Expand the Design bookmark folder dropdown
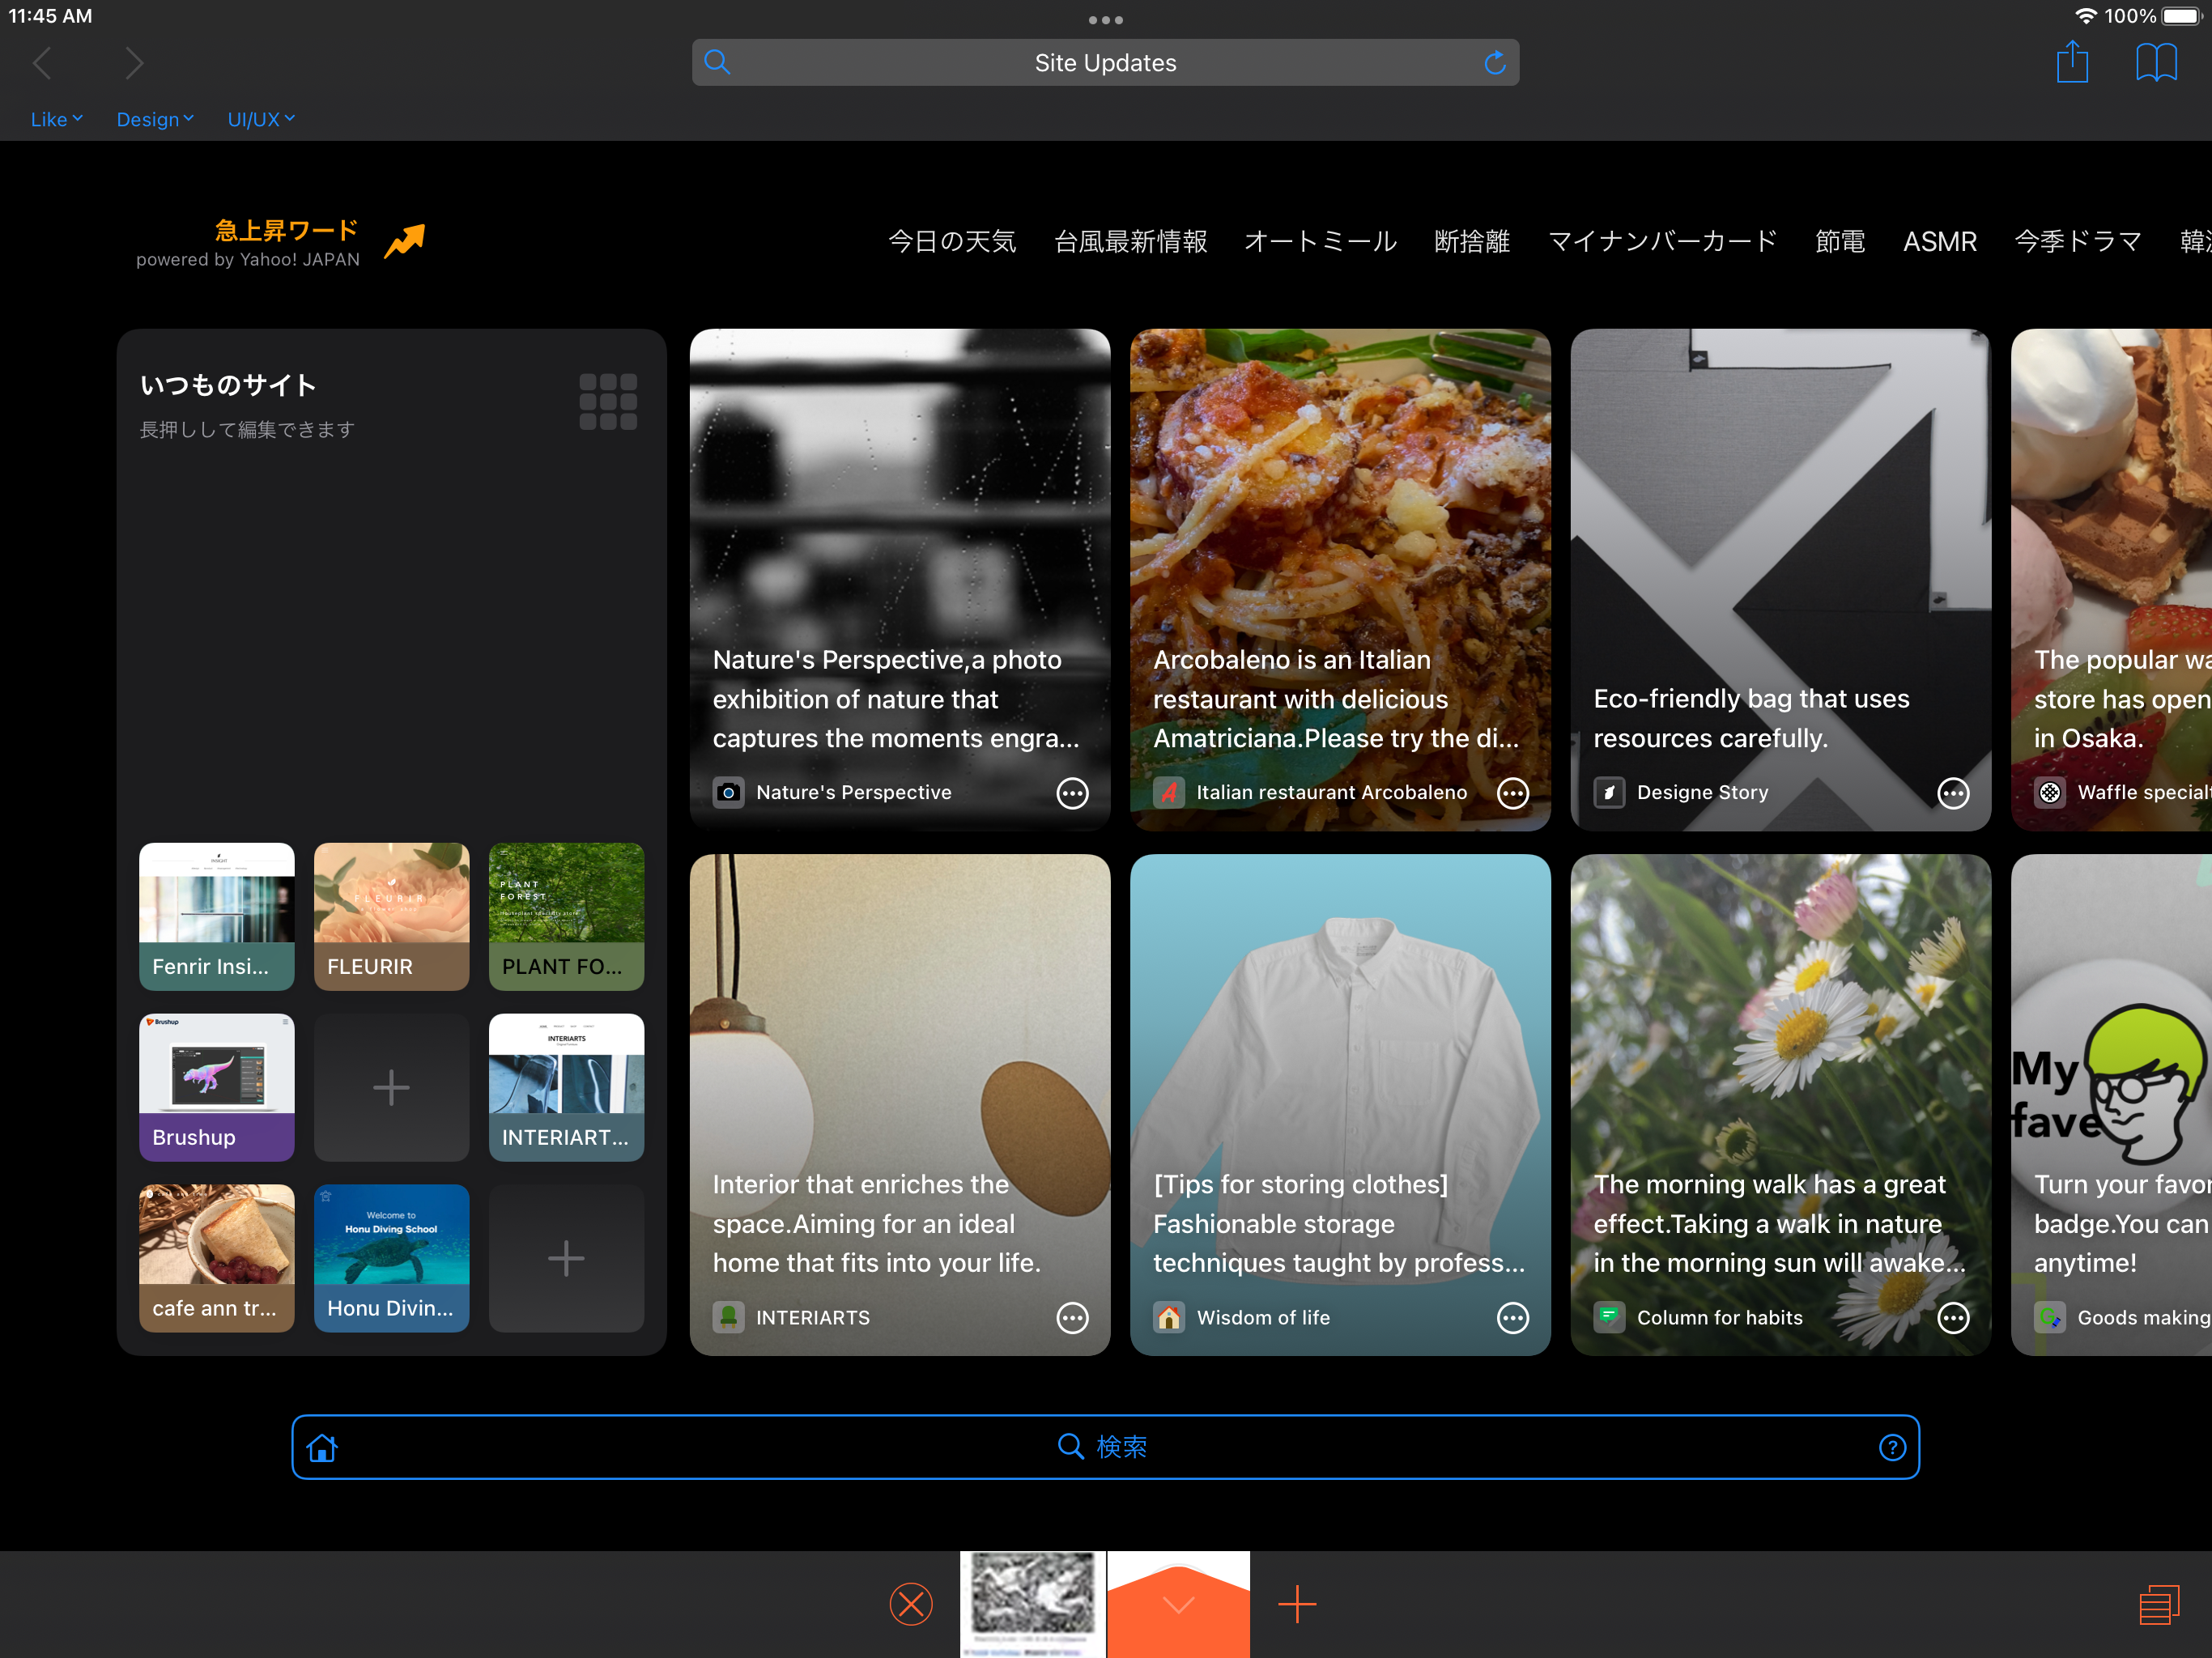Screen dimensions: 2212x1658 coord(155,119)
